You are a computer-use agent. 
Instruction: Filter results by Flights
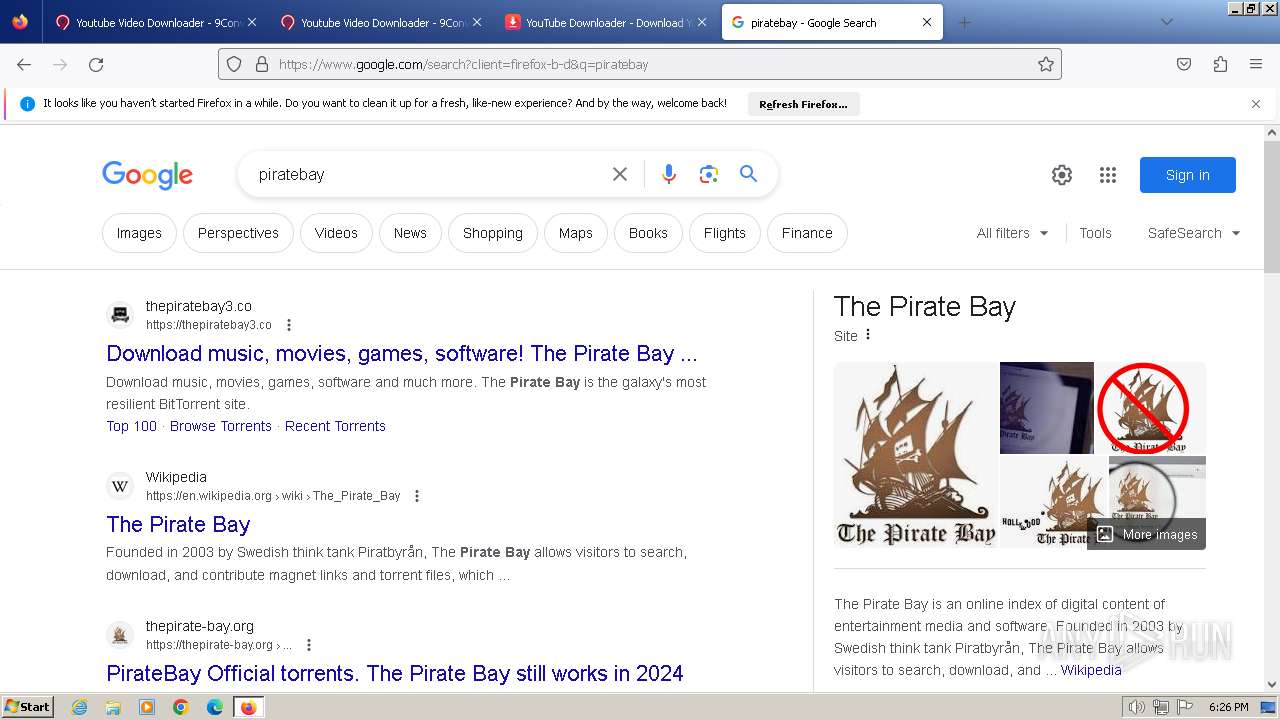(725, 233)
